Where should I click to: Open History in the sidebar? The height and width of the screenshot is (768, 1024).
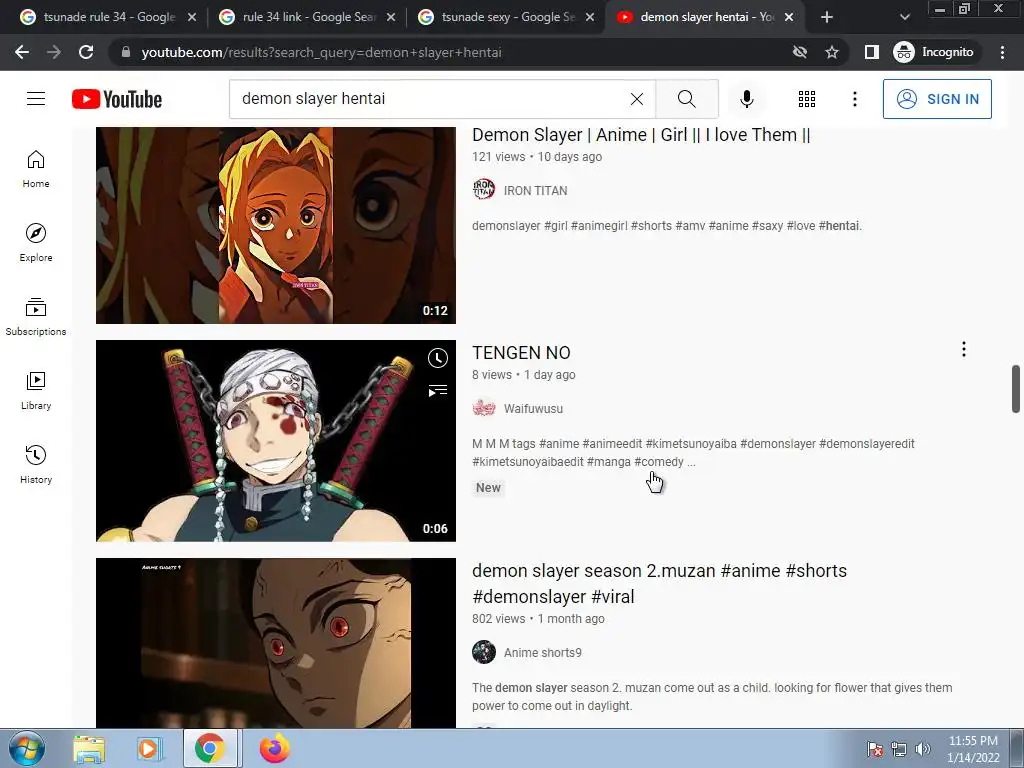36,464
